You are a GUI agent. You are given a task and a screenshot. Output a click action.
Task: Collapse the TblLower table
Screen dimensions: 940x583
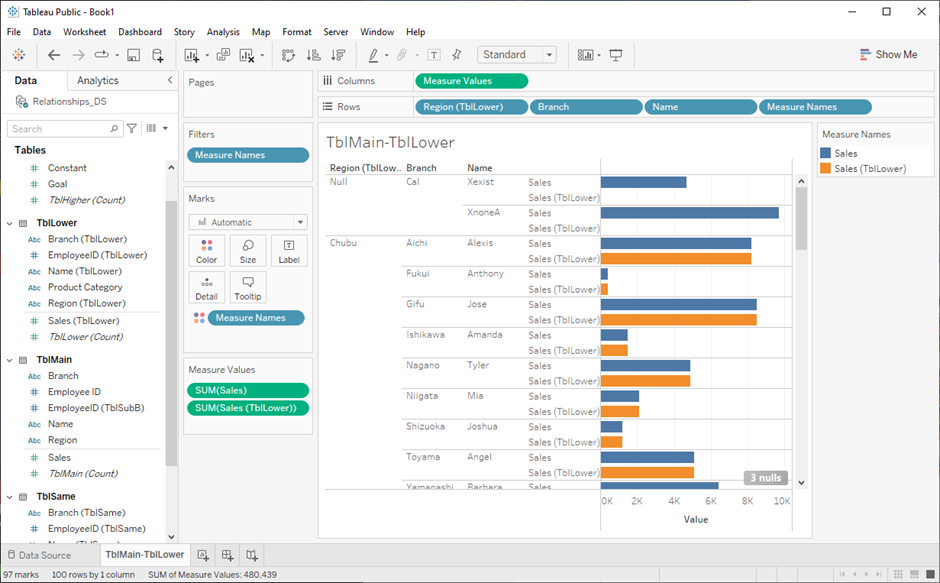pyautogui.click(x=10, y=223)
